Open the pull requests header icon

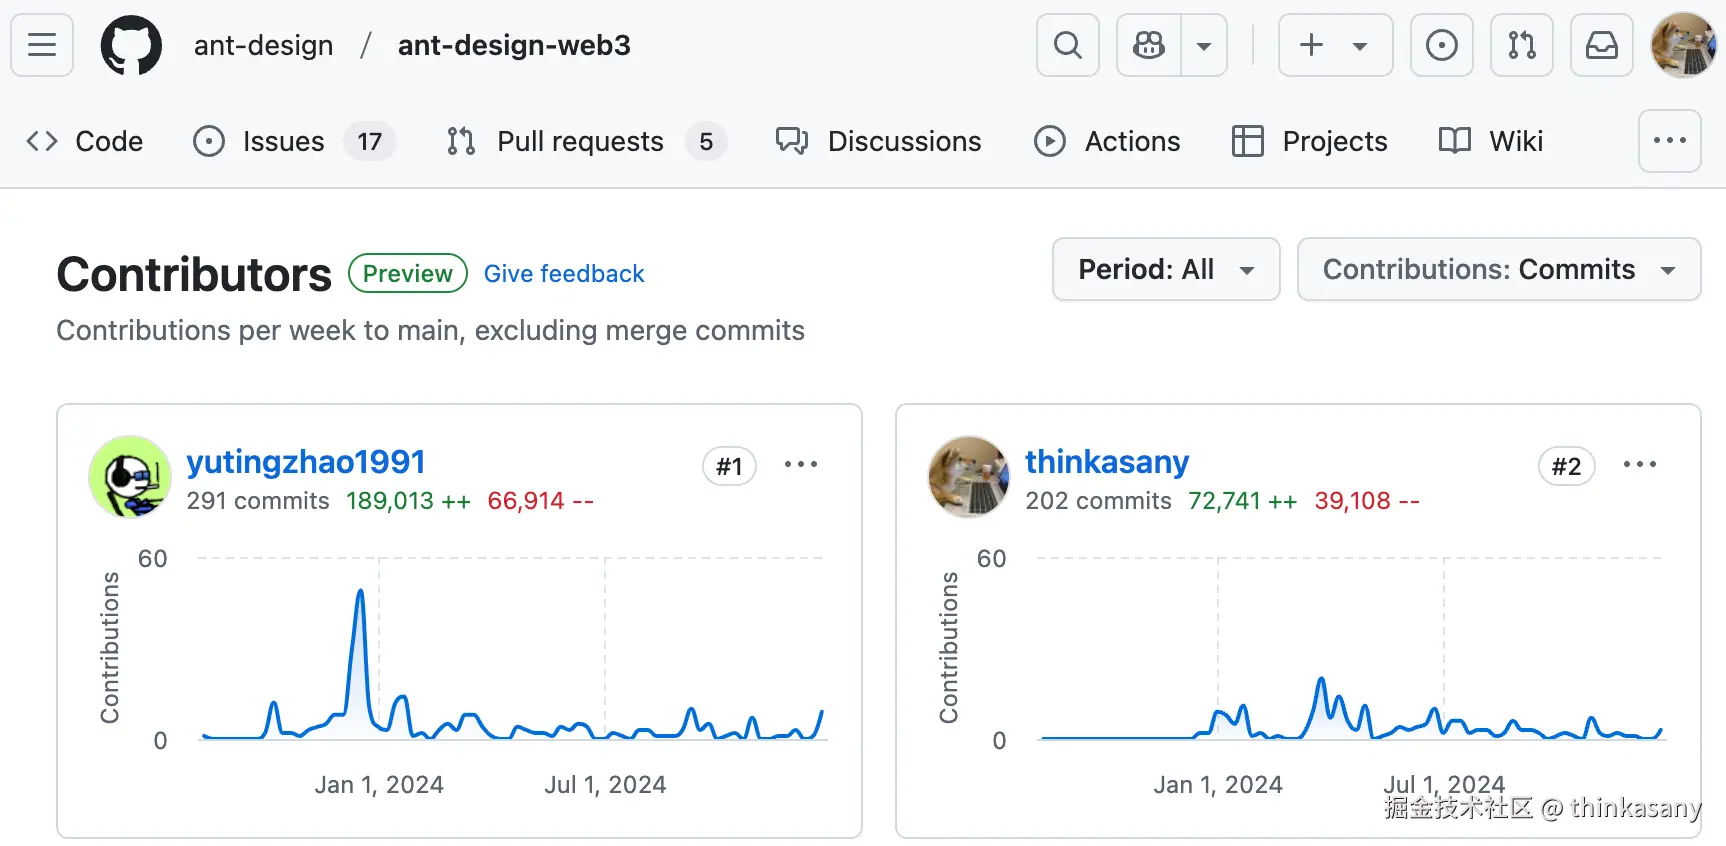click(x=1521, y=45)
